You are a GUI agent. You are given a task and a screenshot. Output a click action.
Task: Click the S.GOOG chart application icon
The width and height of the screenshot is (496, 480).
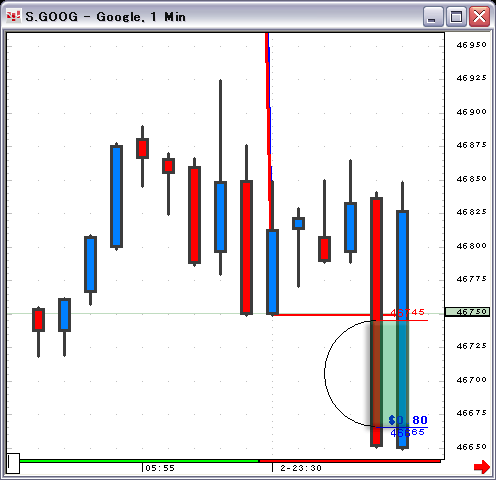[14, 16]
